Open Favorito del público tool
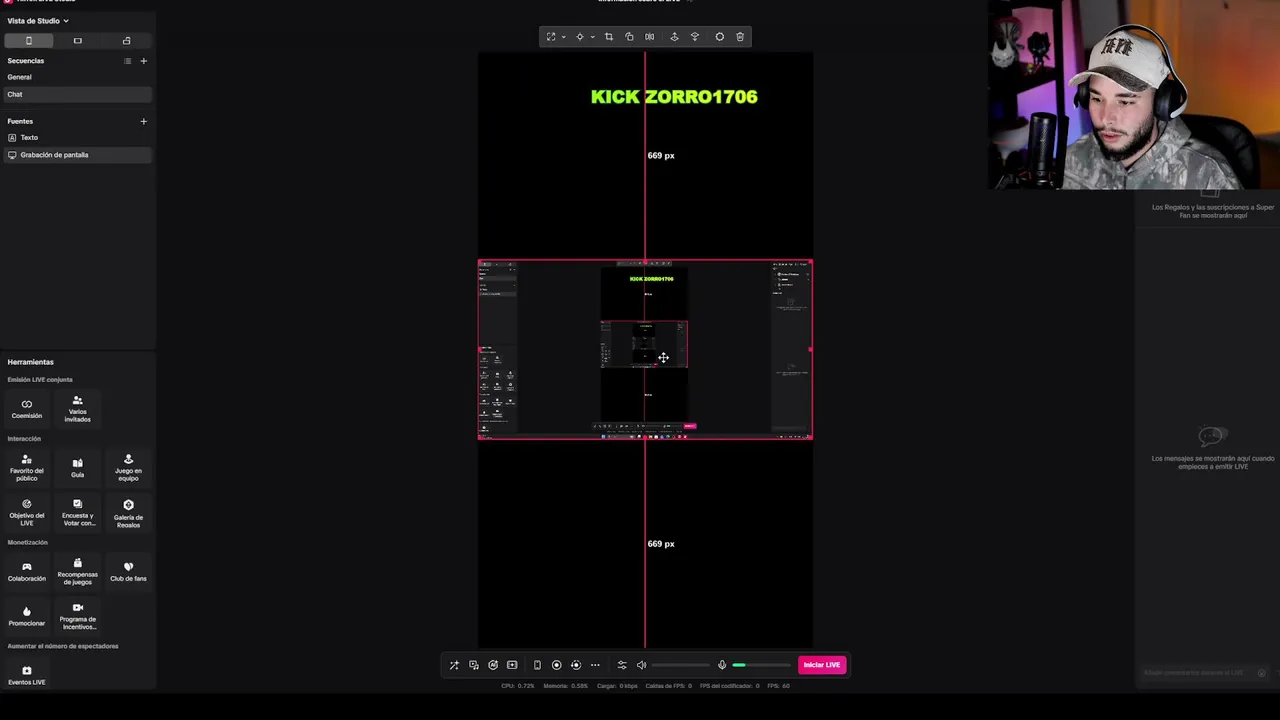 (27, 467)
